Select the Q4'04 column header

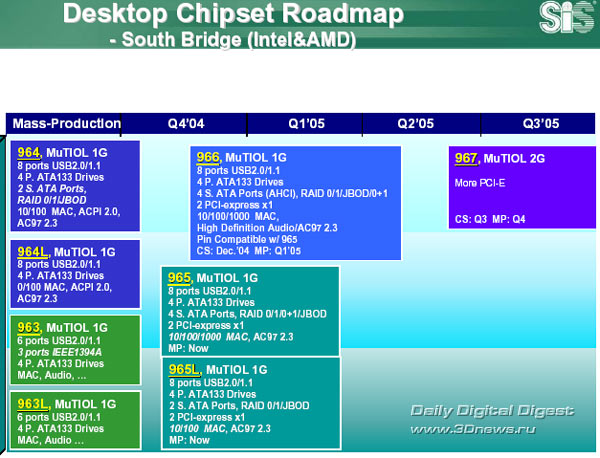click(186, 124)
